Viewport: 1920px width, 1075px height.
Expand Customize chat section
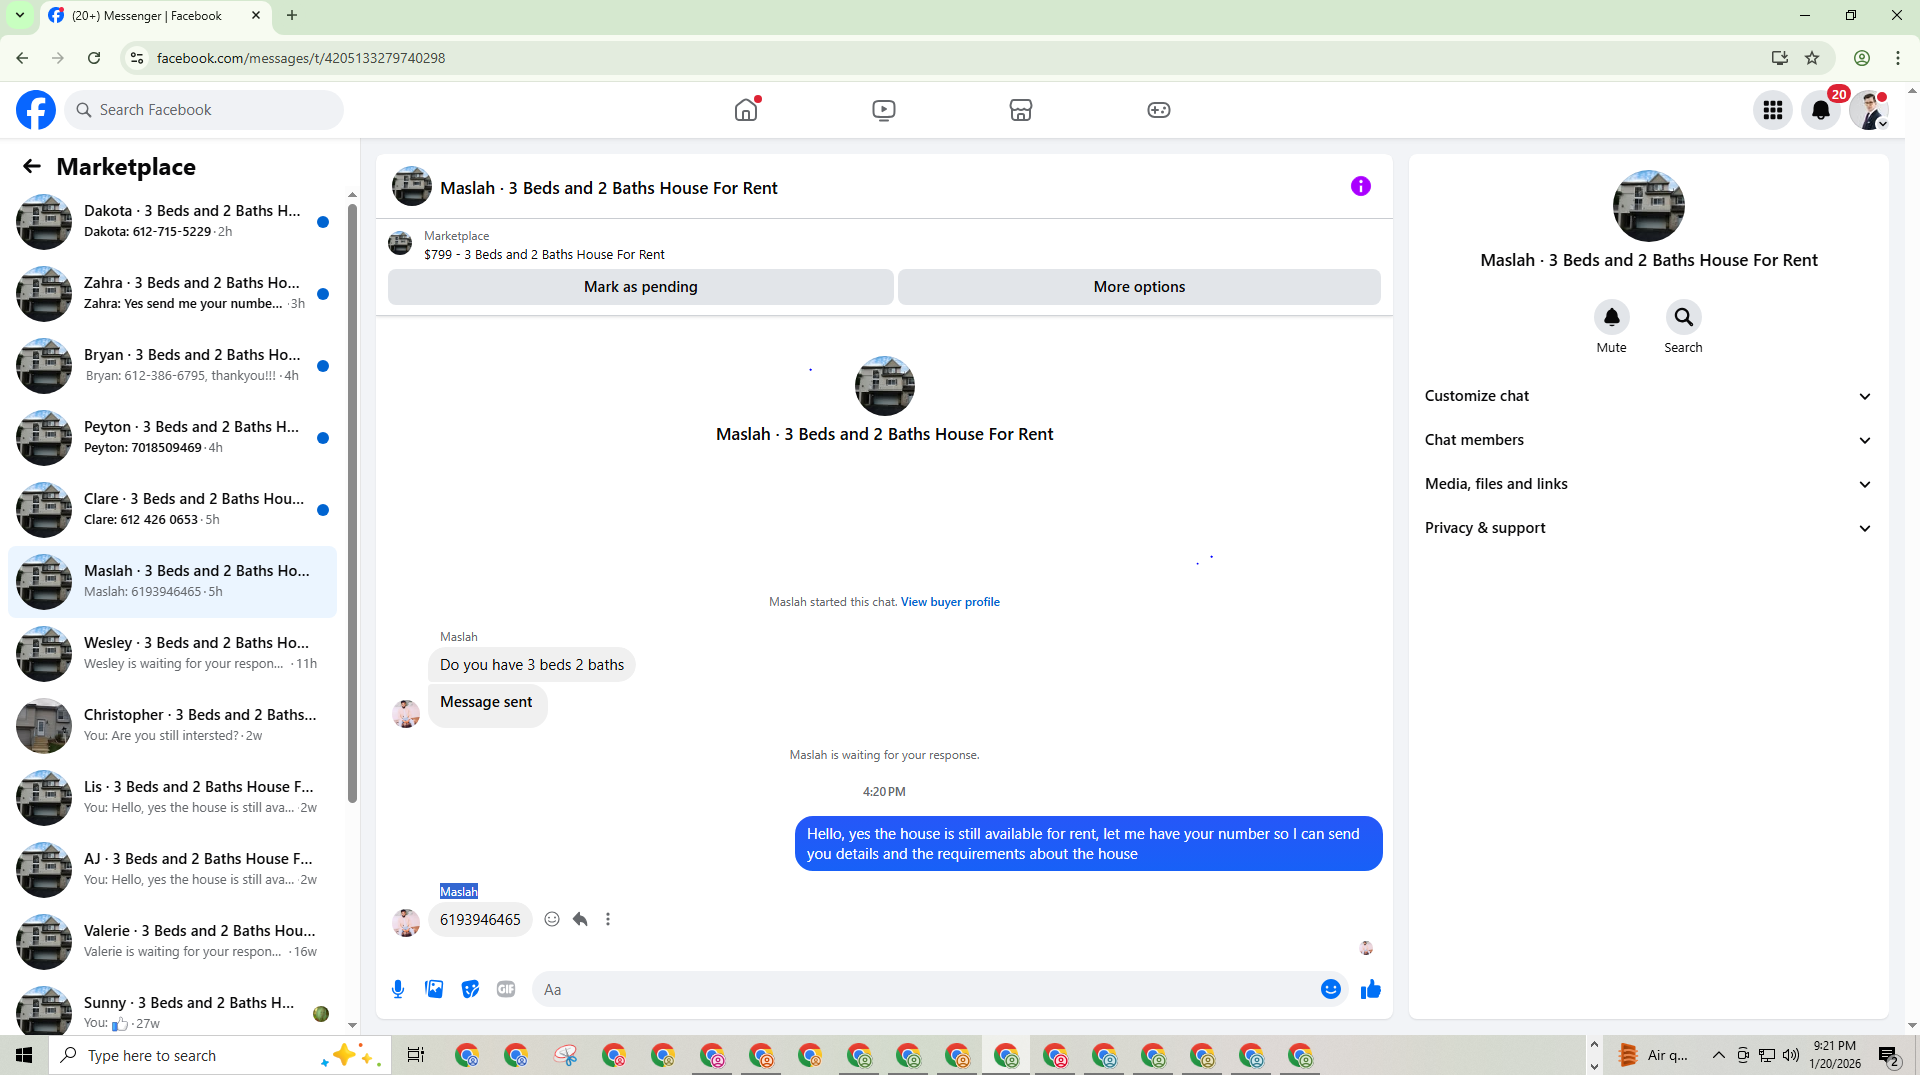point(1648,396)
